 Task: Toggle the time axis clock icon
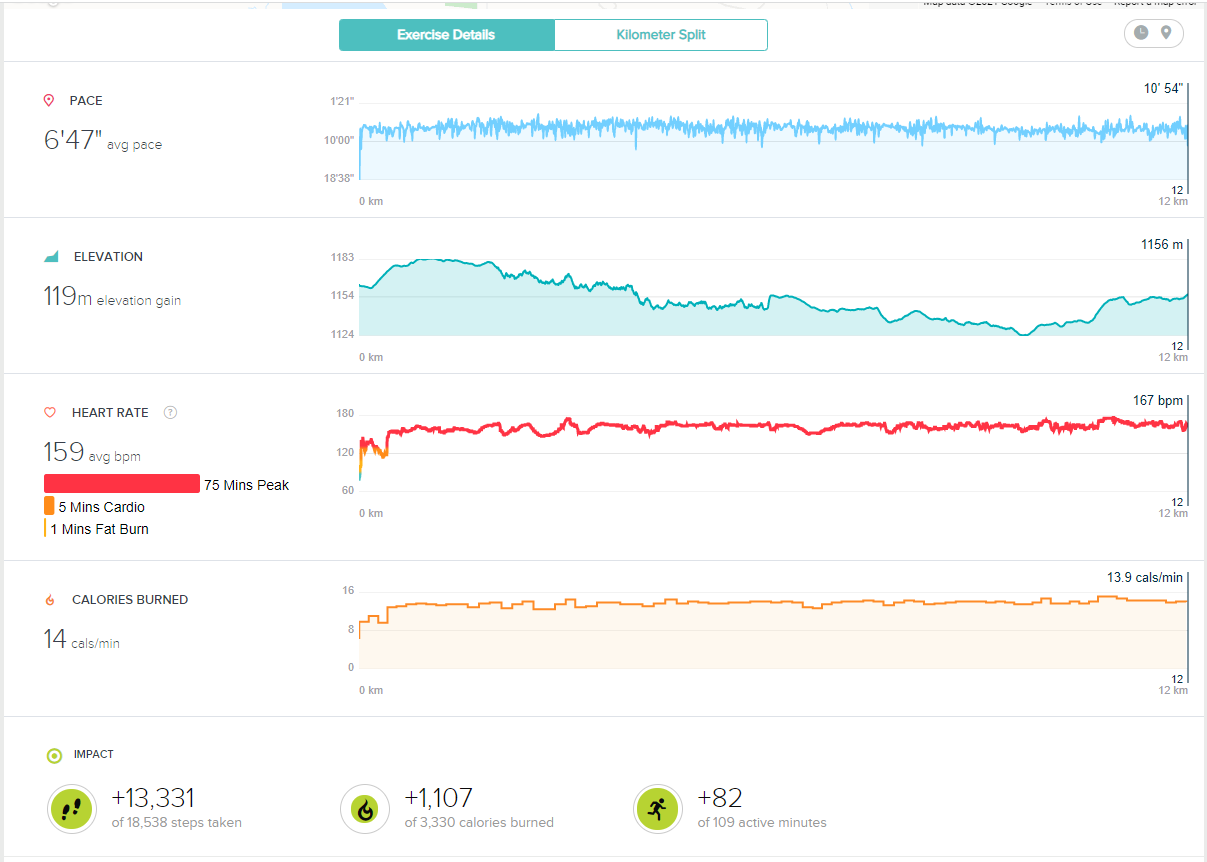click(x=1141, y=33)
